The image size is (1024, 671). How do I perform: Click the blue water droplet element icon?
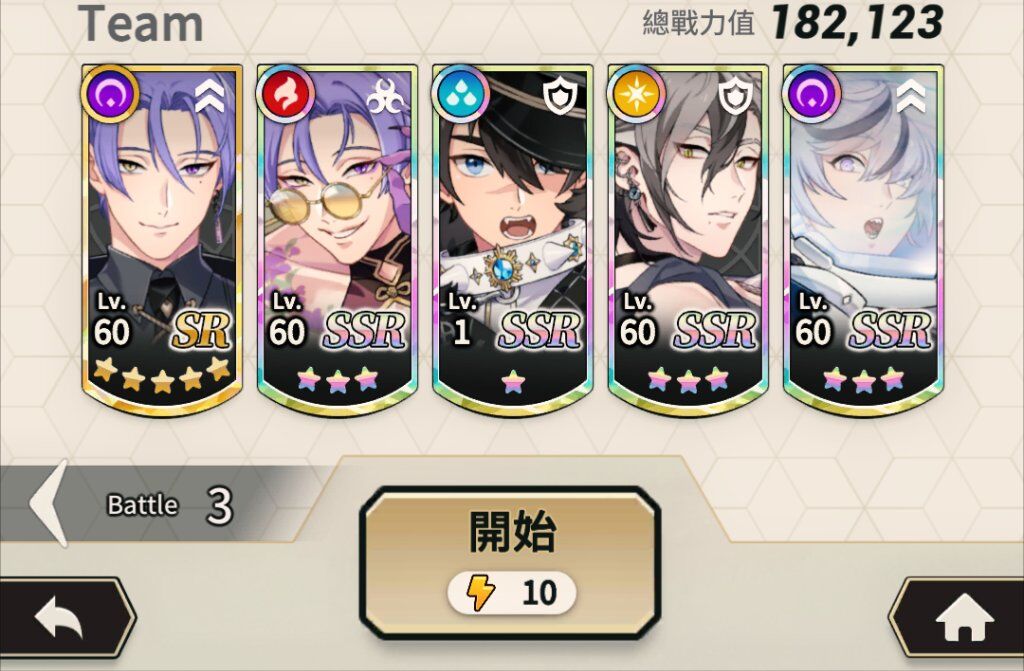click(x=460, y=93)
